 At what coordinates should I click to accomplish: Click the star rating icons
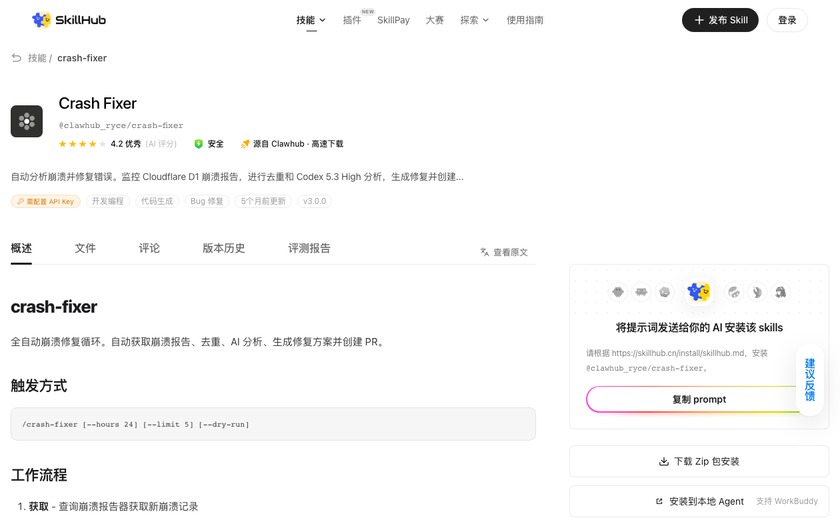(x=82, y=144)
